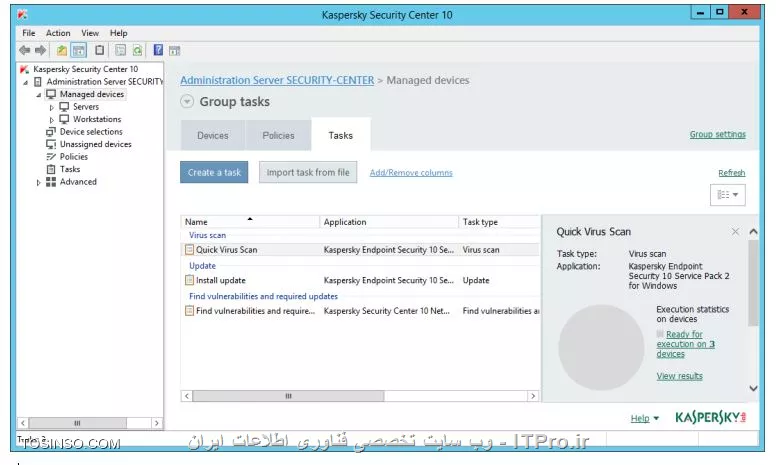Toggle the Show/Hide console tree icon
Screen dimensions: 776x465
79,50
